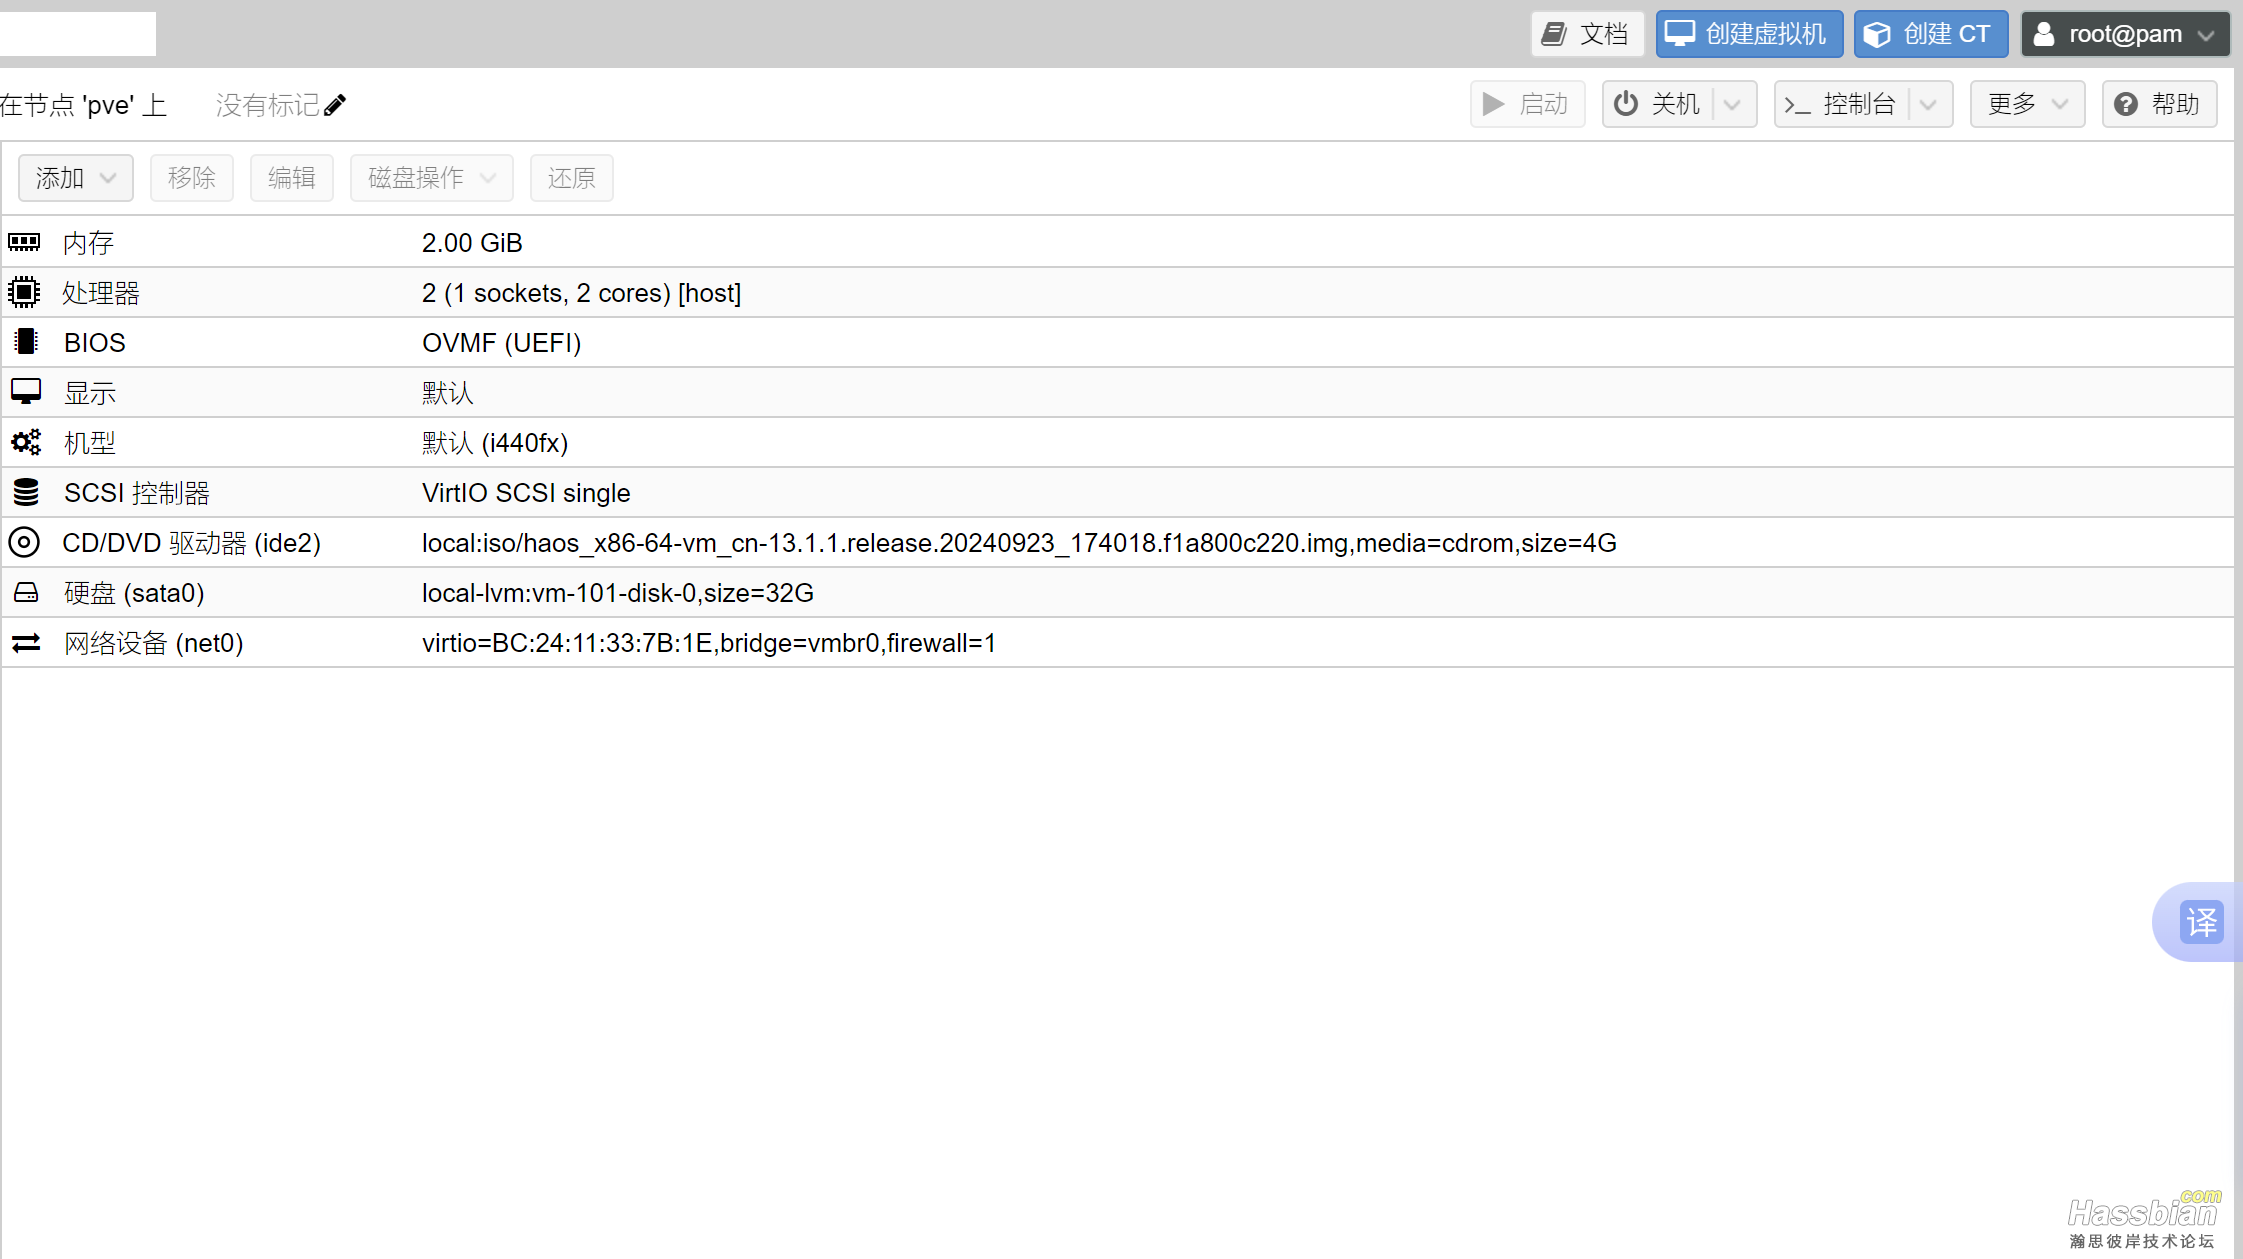The image size is (2243, 1259).
Task: Click the terminal prompt icon on Console button
Action: coord(1797,105)
